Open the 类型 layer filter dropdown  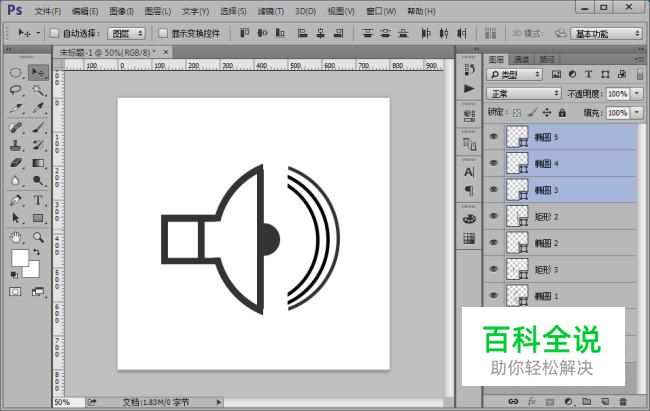pos(514,74)
